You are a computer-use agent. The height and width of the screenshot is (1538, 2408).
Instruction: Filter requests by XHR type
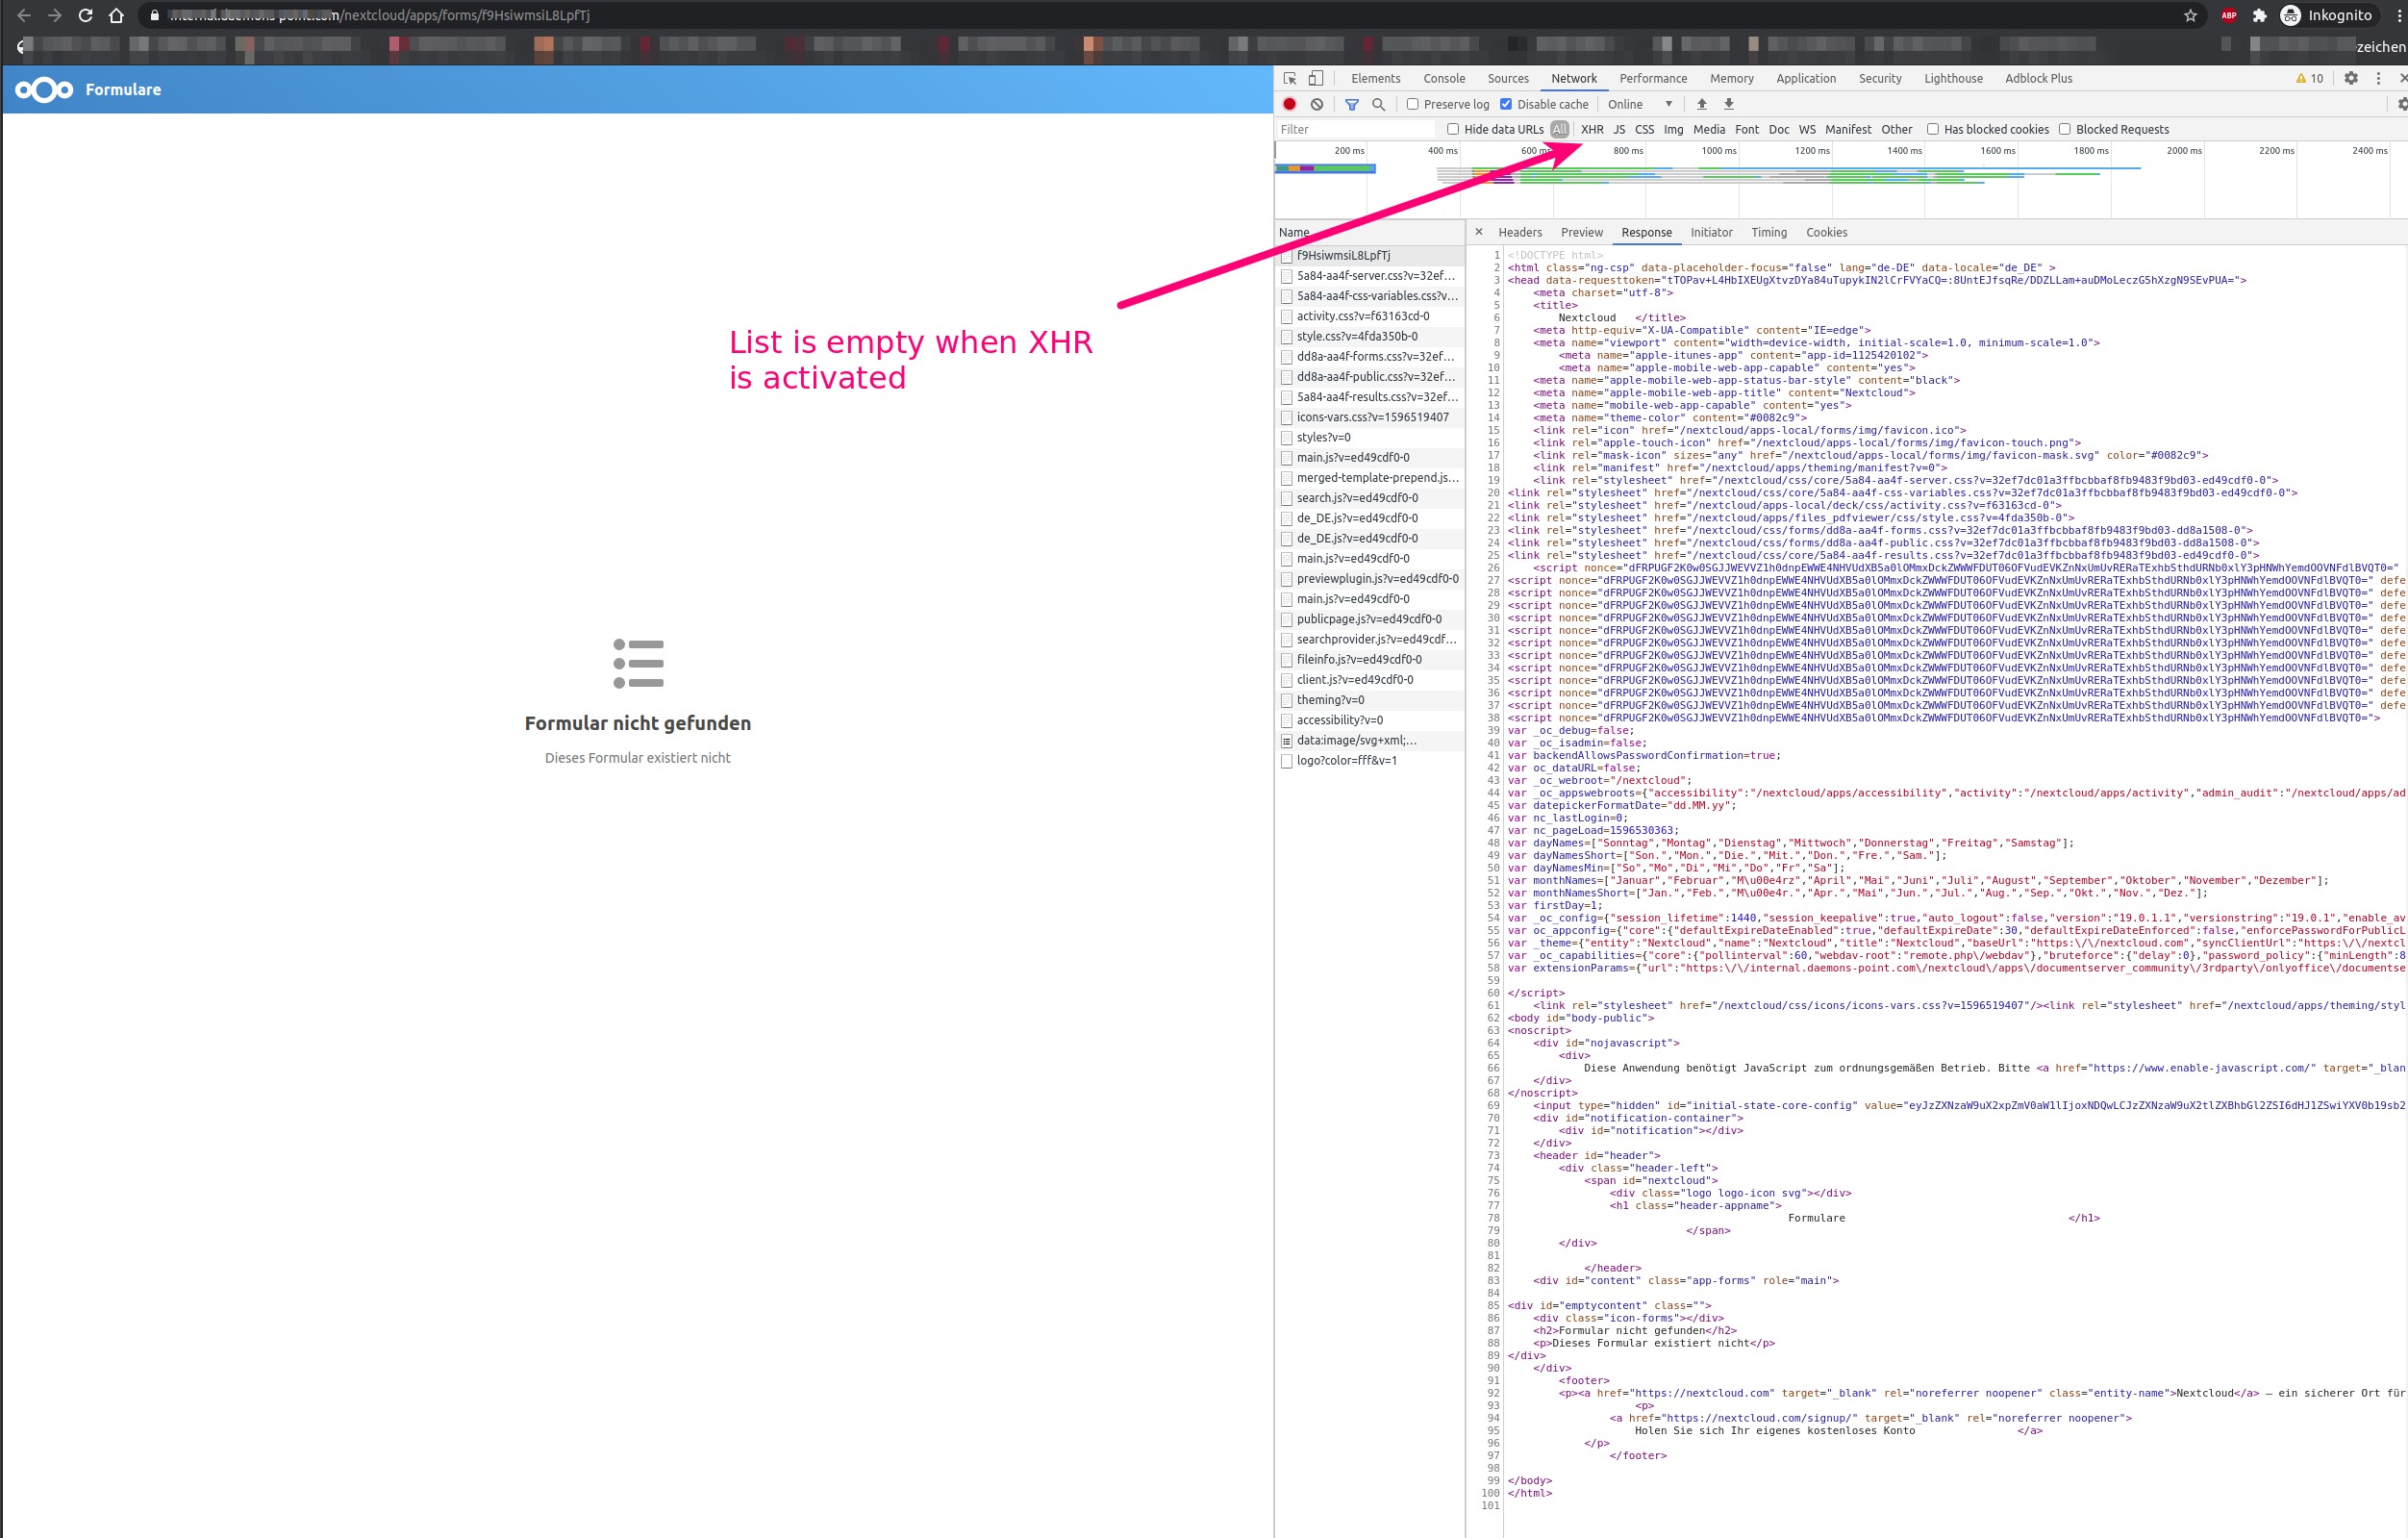[1592, 129]
